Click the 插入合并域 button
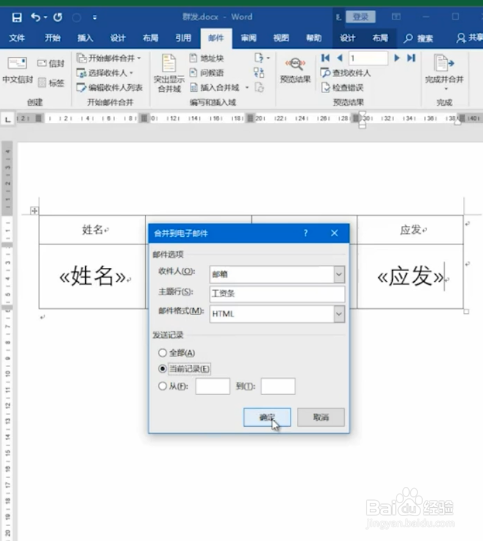The height and width of the screenshot is (541, 483). click(215, 88)
